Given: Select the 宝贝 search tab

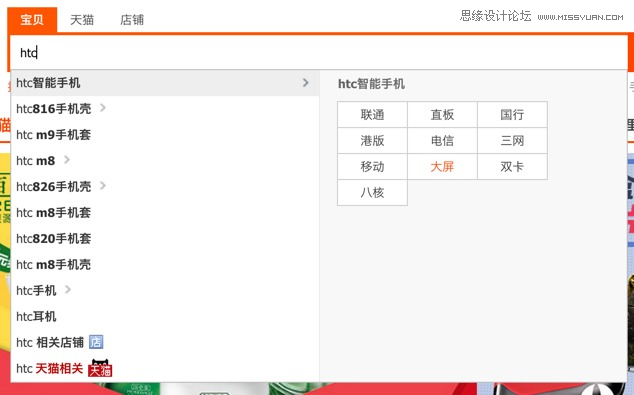Looking at the screenshot, I should (x=32, y=19).
